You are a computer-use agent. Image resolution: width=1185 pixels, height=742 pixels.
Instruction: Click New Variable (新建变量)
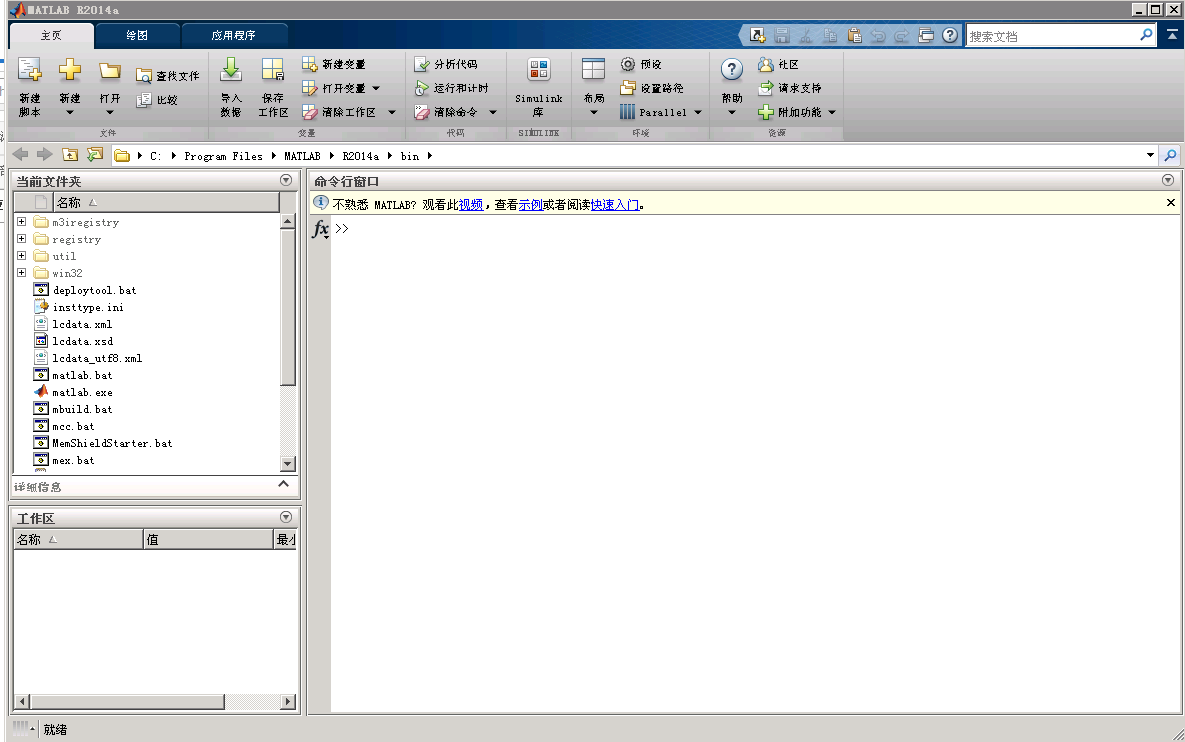[x=333, y=64]
